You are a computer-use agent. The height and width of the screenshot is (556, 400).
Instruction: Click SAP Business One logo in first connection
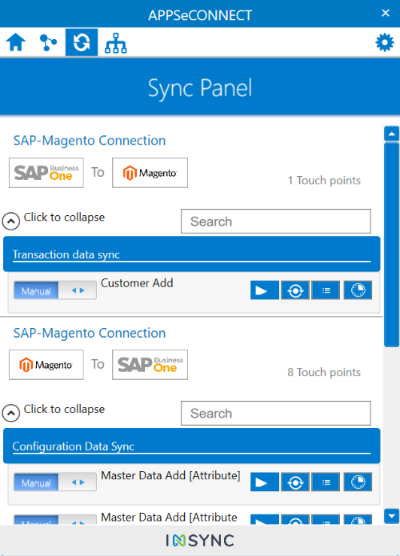pos(46,173)
